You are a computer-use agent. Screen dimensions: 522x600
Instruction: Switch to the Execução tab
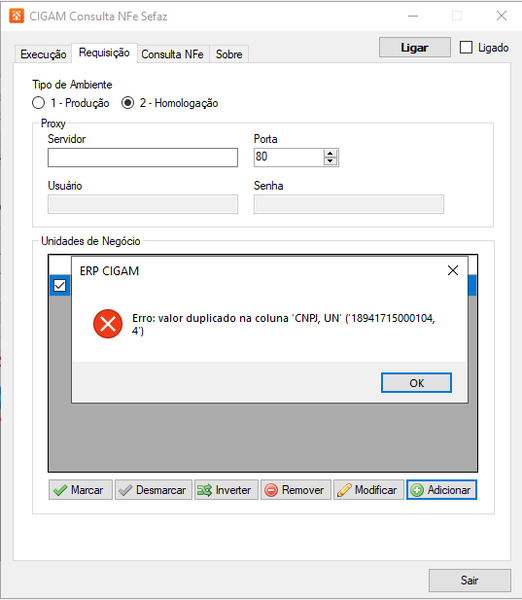pos(43,54)
